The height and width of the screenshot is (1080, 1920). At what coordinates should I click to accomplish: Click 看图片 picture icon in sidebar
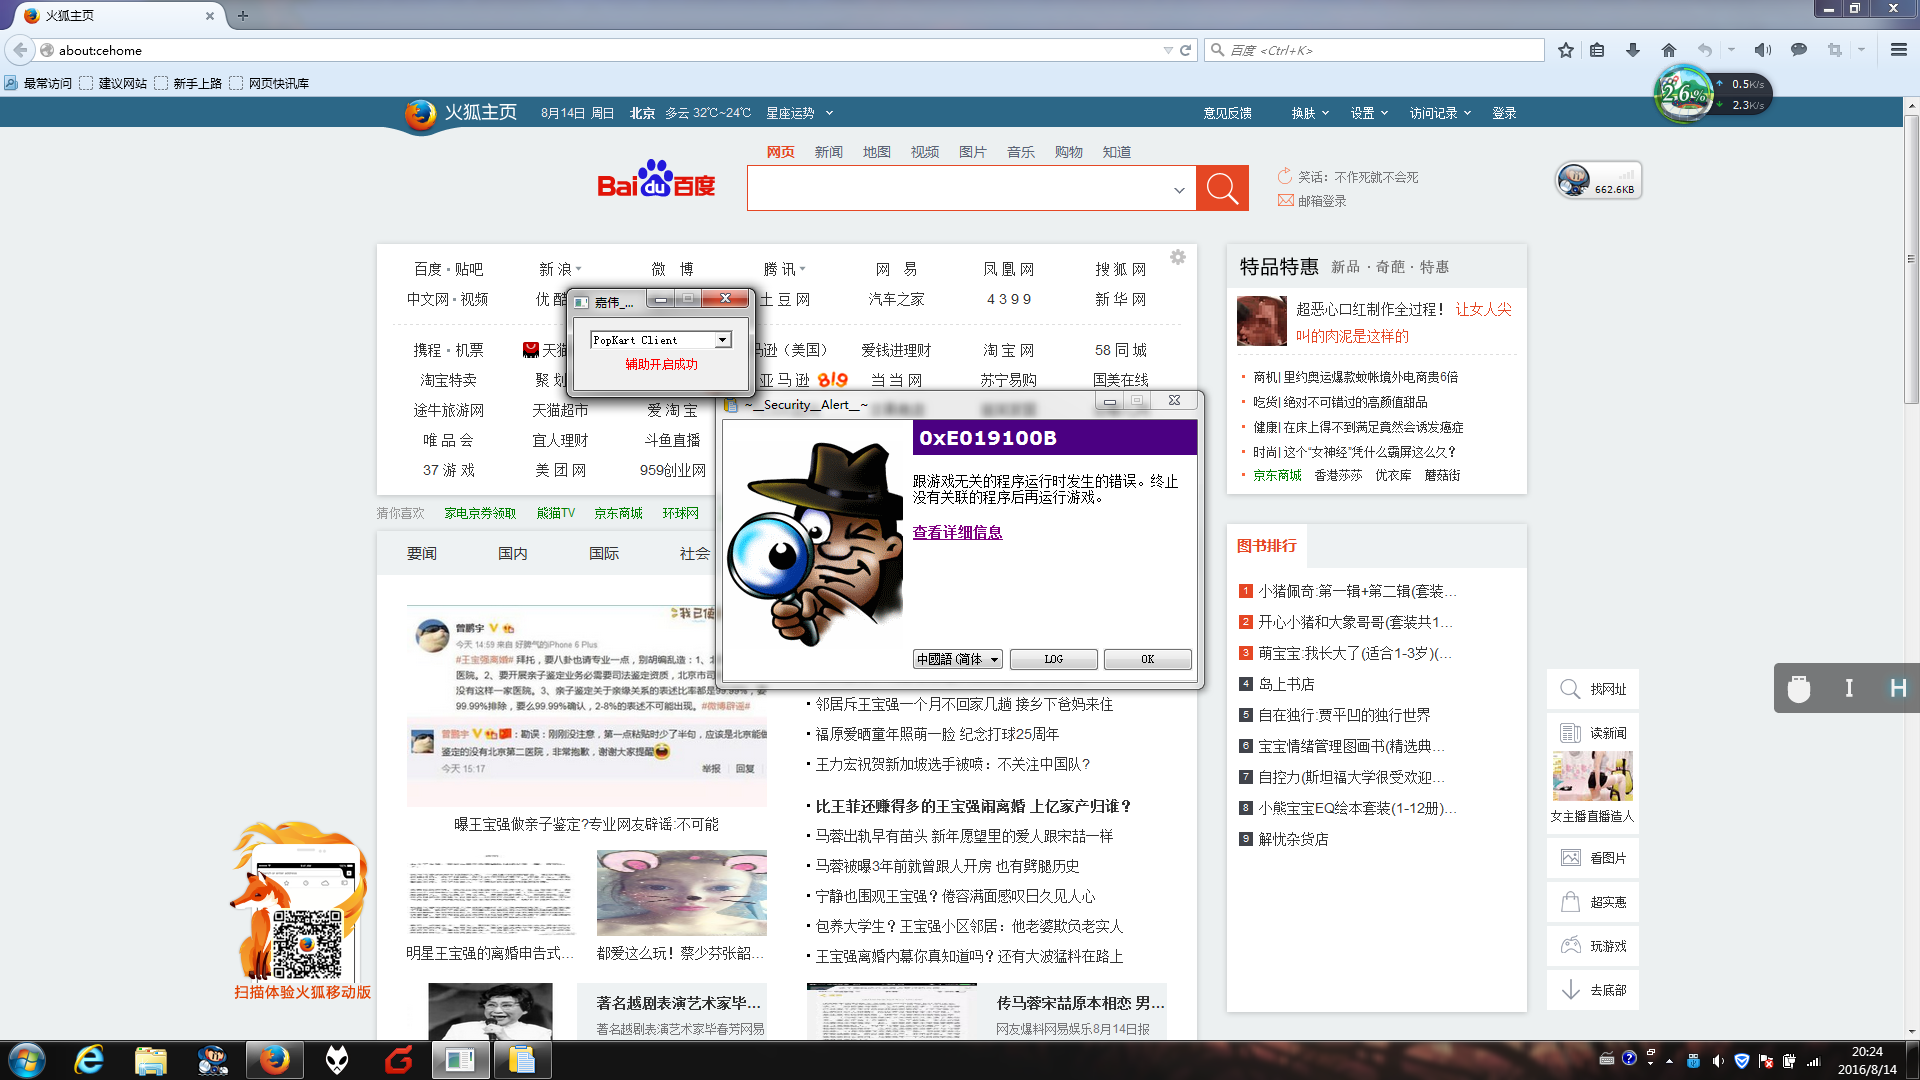pos(1571,858)
